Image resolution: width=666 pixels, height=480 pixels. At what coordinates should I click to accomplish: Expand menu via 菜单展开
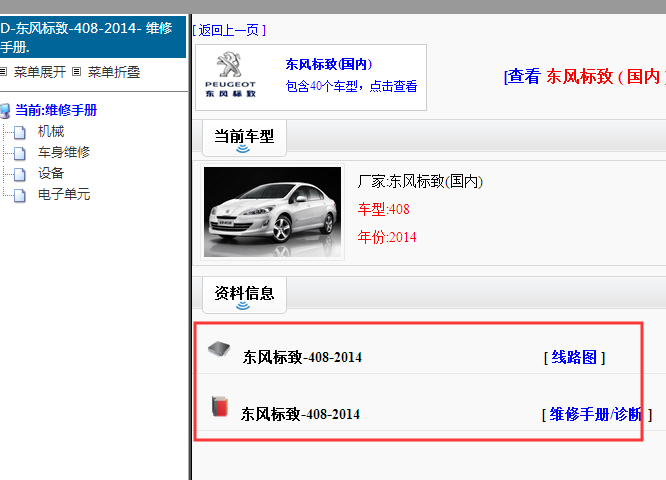point(40,72)
